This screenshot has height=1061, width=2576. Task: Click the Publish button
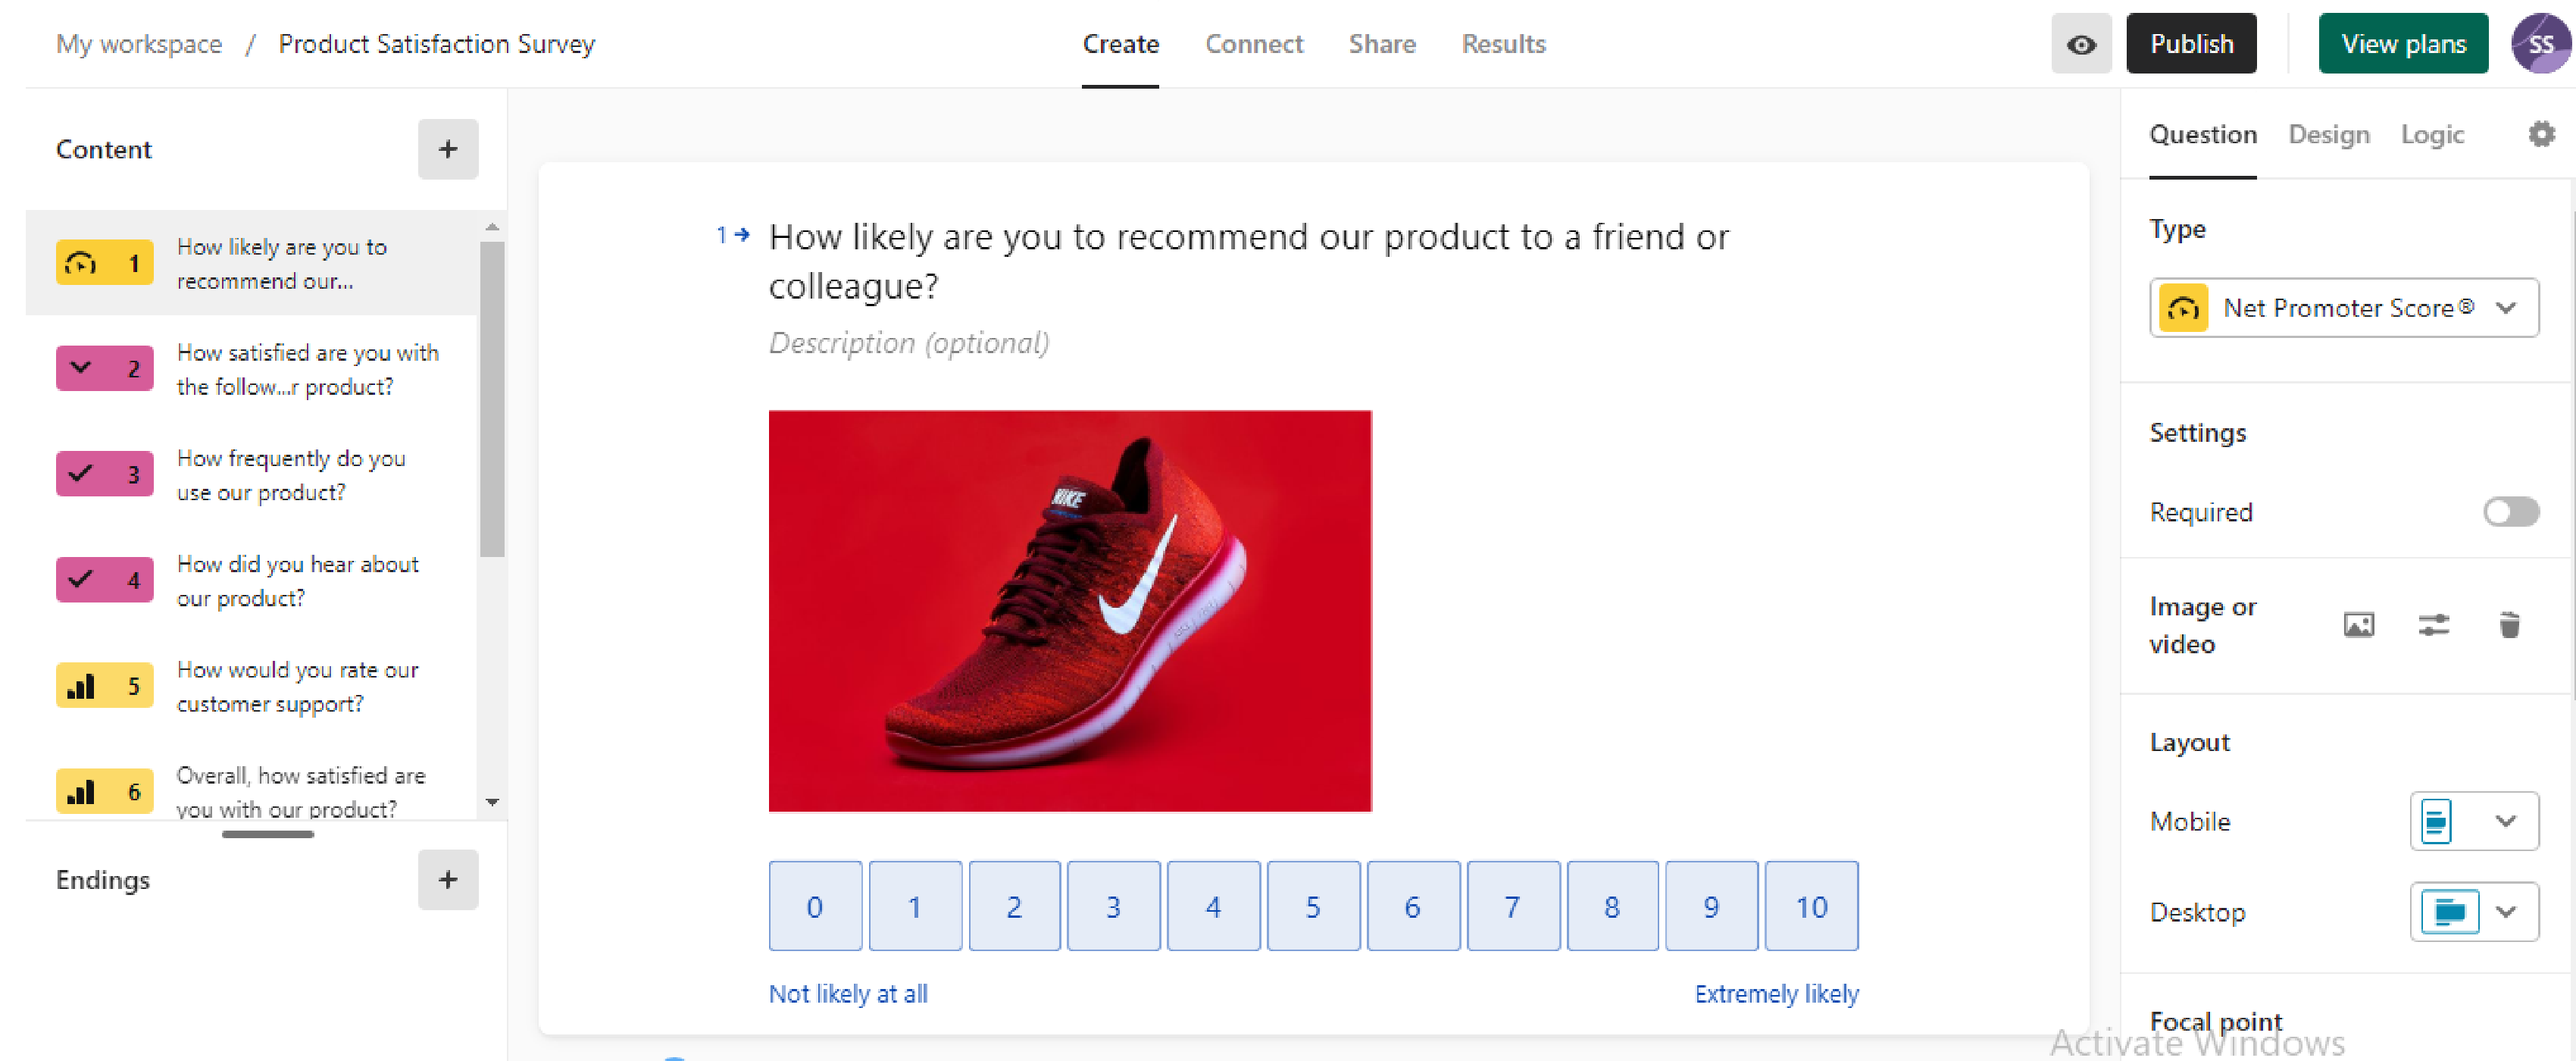(2191, 44)
